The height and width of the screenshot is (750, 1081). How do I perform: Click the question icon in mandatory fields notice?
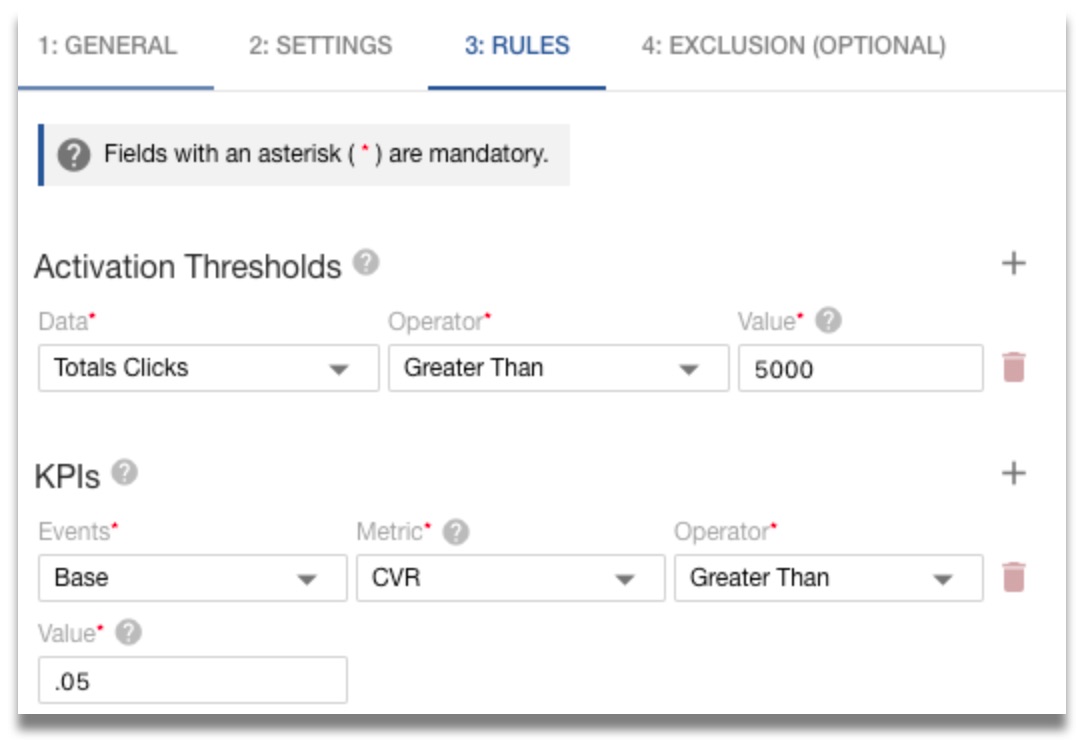click(x=74, y=154)
